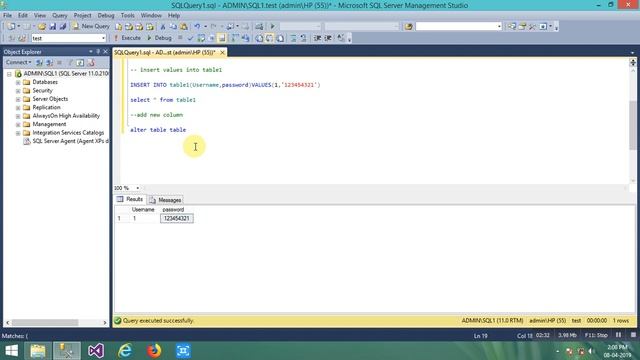Toggle Results to Text icon
Screen dimensions: 640x360
pos(259,38)
